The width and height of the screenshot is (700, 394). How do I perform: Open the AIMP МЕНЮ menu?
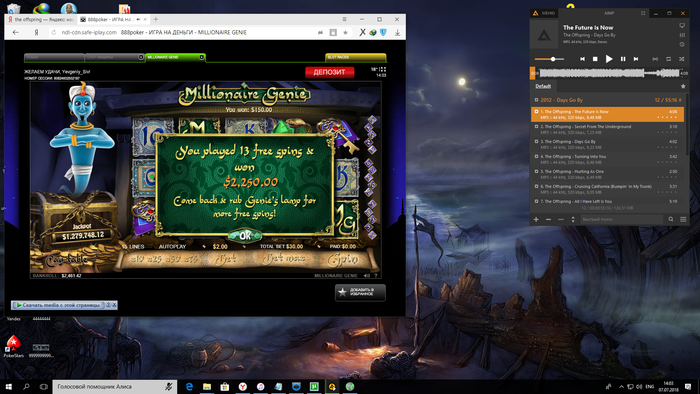544,13
